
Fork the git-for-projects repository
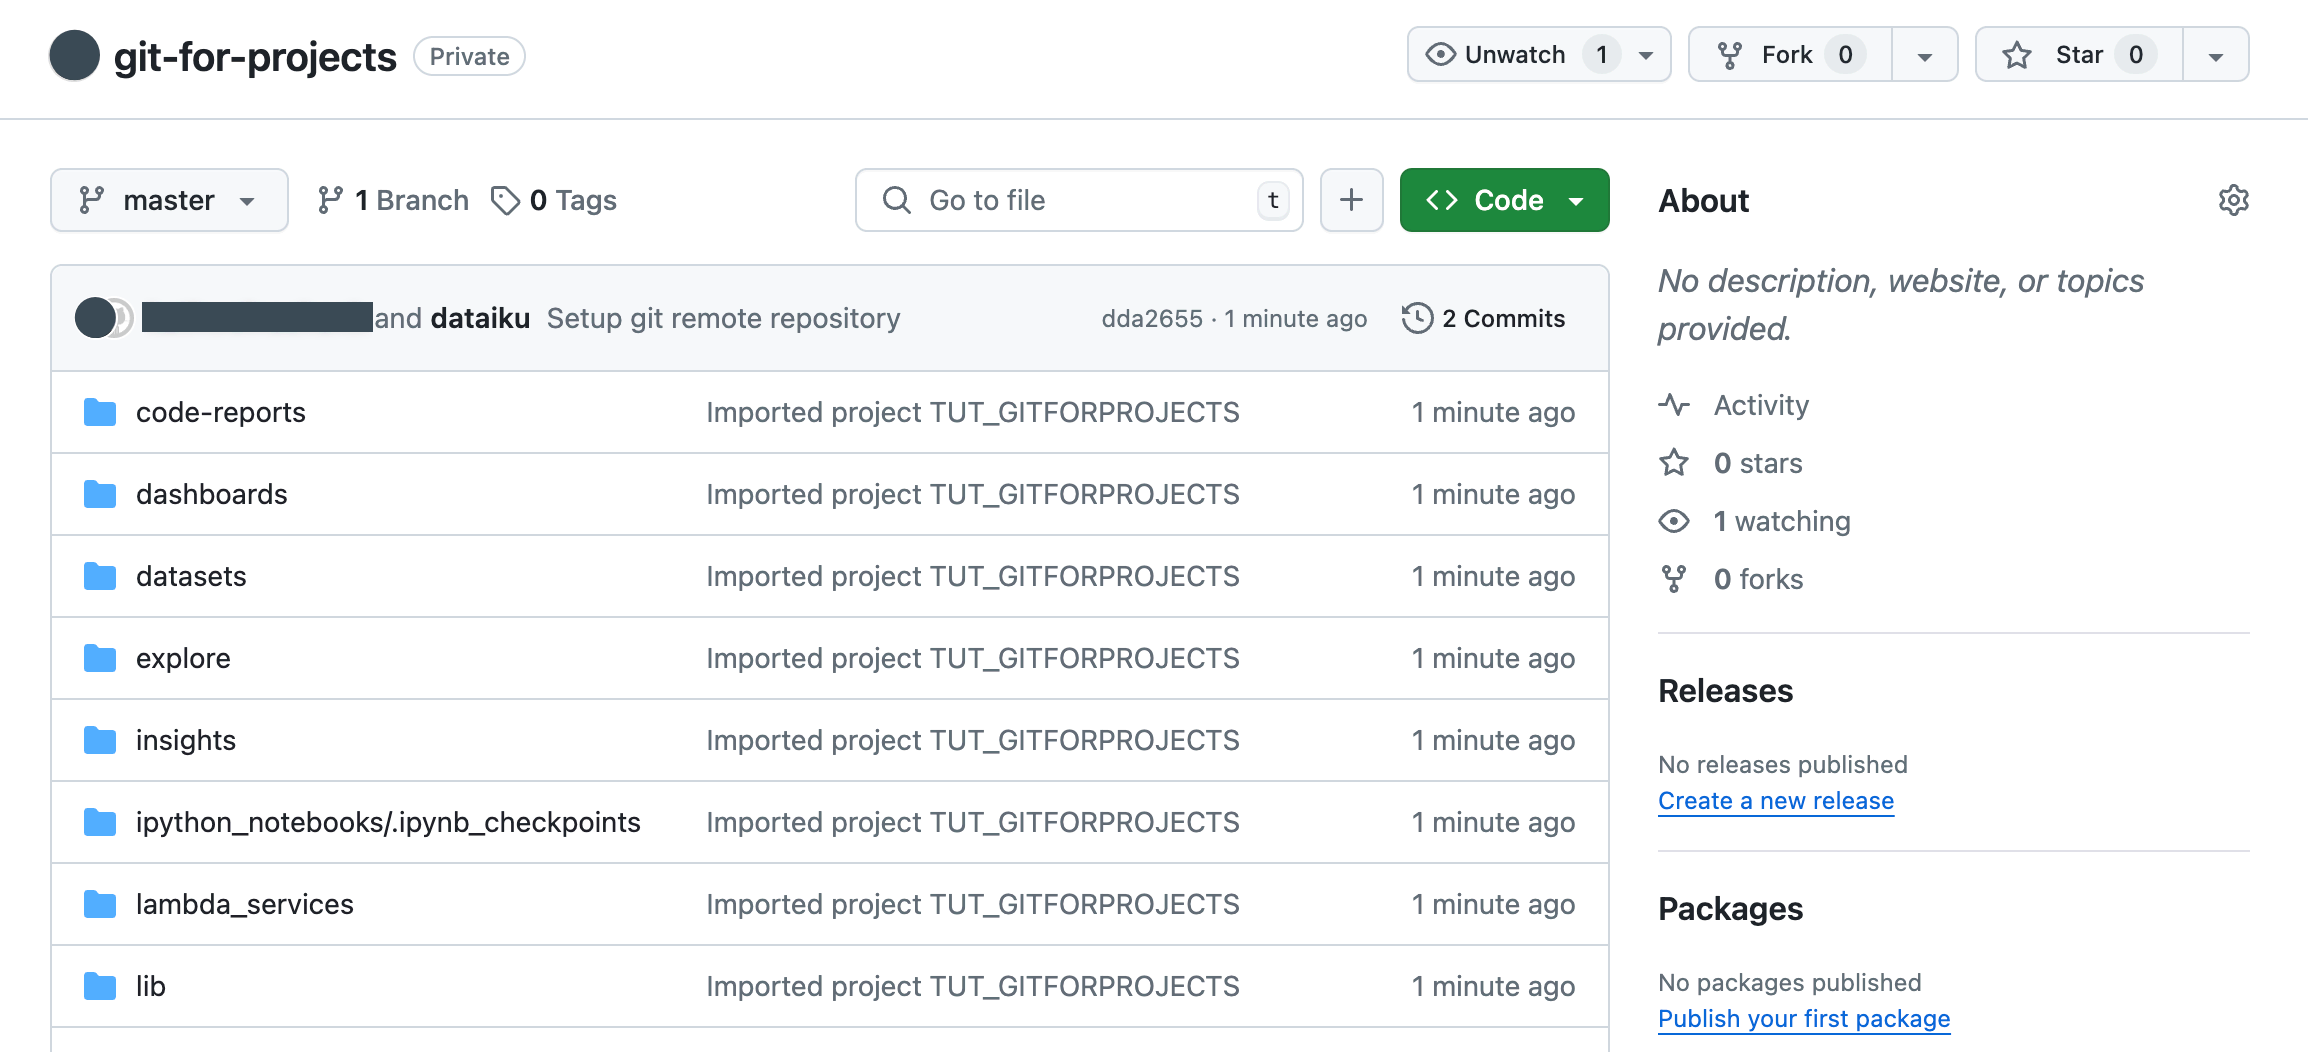coord(1789,55)
